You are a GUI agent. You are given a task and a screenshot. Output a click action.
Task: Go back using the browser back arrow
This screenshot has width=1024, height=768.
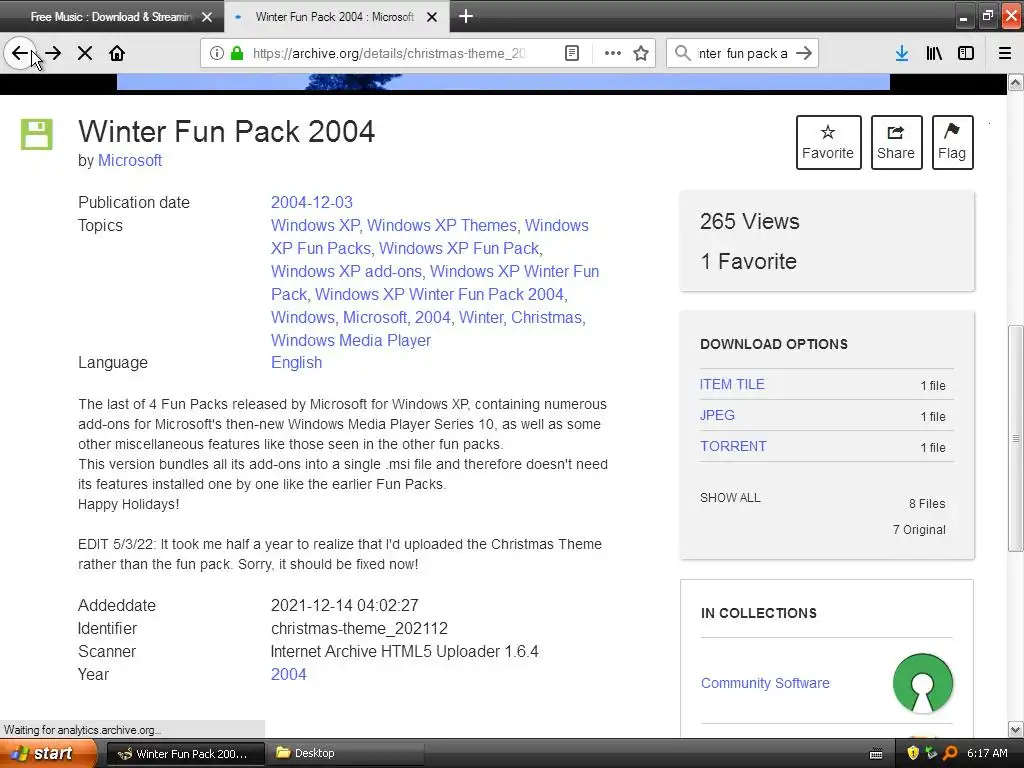pyautogui.click(x=20, y=53)
